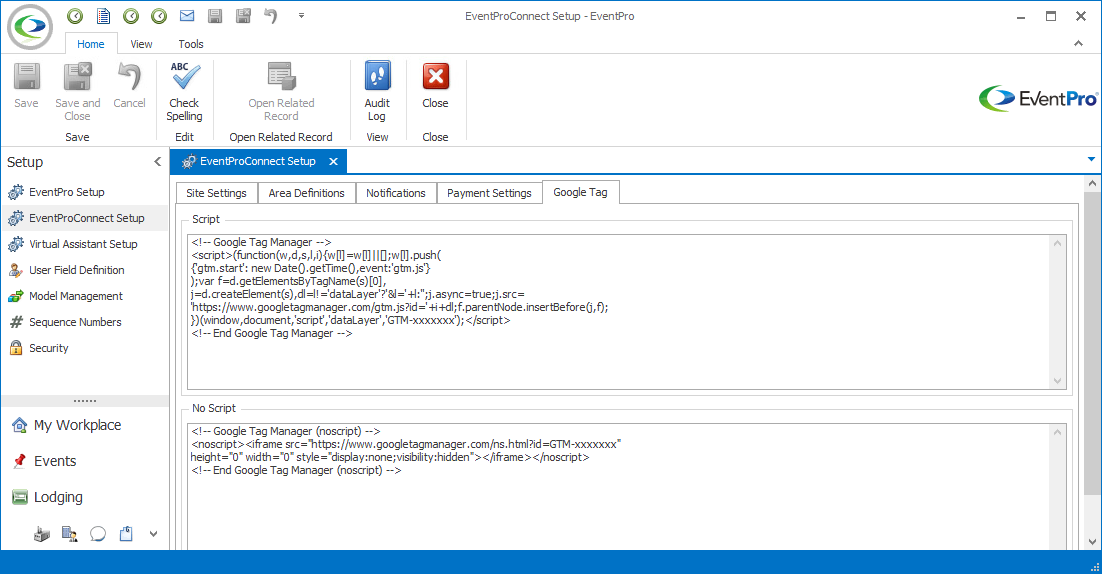The height and width of the screenshot is (574, 1102).
Task: Select EventProConnect Setup in the navigation
Action: click(86, 218)
